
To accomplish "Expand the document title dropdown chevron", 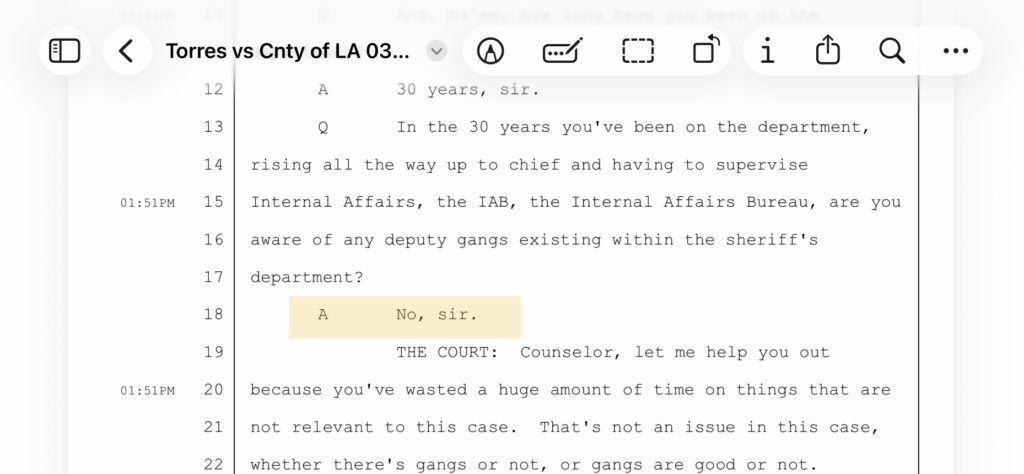I will (436, 51).
